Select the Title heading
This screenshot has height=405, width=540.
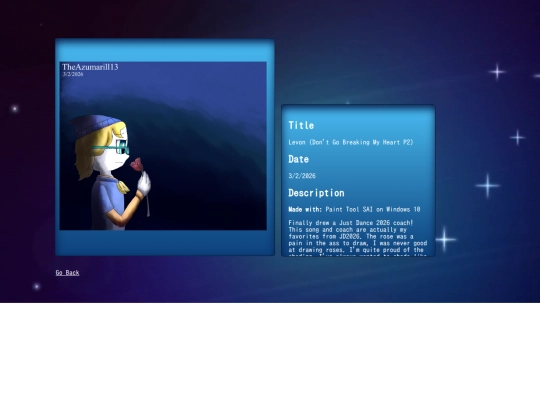pos(301,125)
